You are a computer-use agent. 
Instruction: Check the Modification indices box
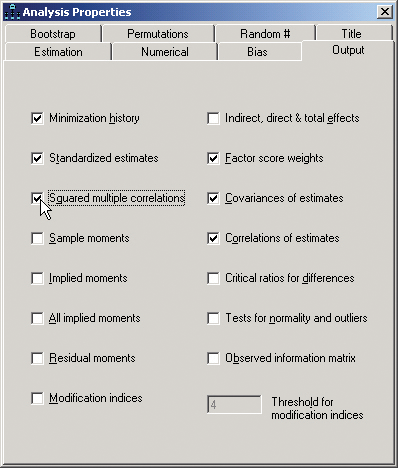[37, 398]
